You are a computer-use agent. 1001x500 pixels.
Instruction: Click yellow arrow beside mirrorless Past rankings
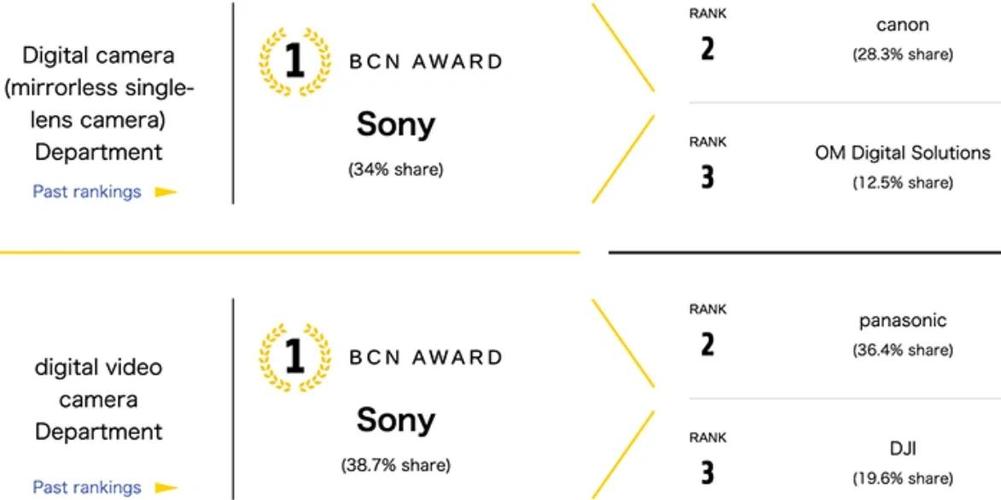point(166,192)
